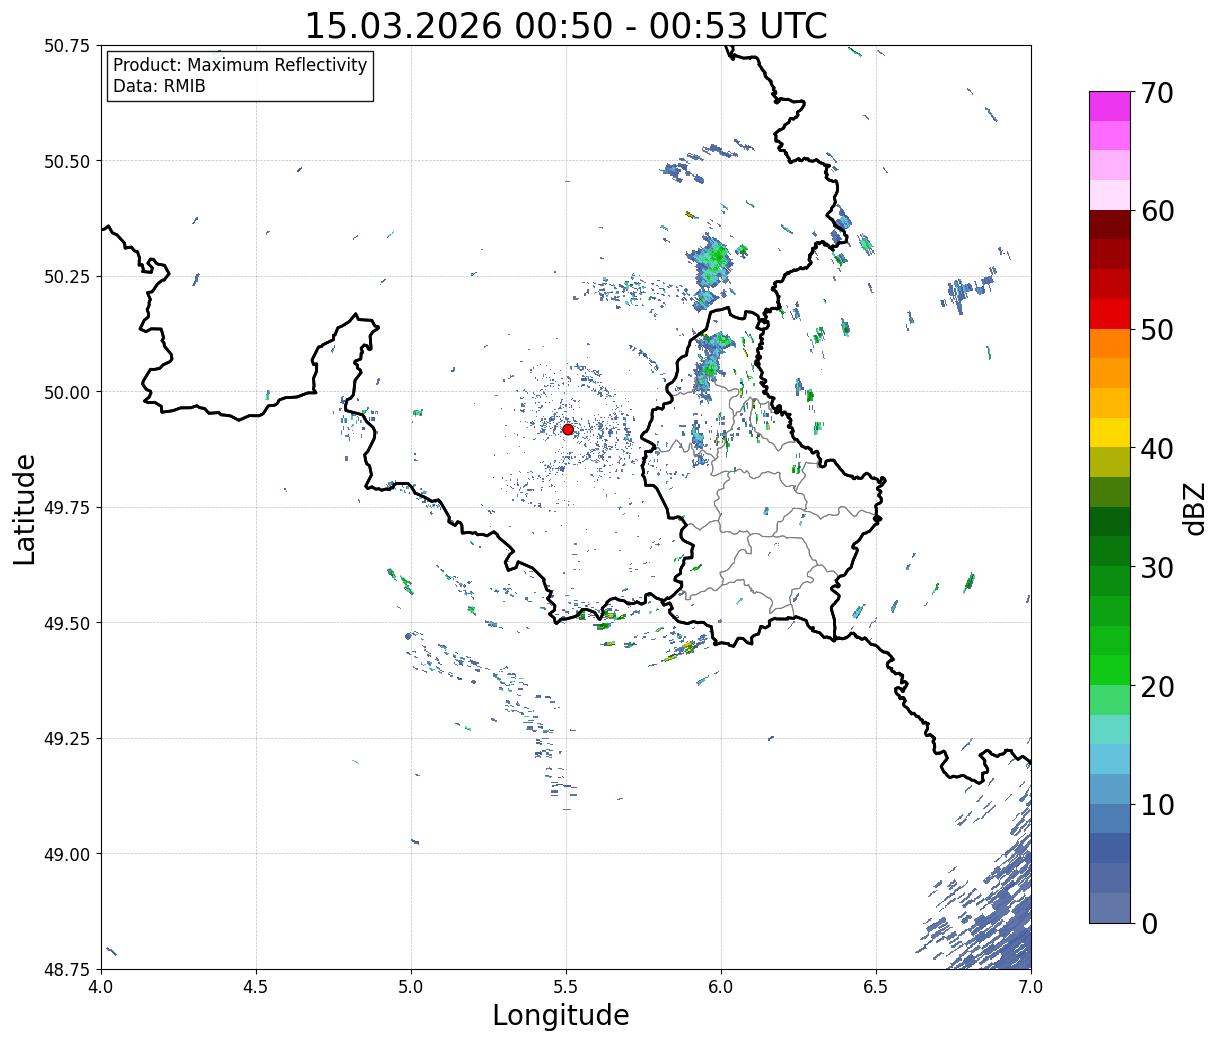Click latitude tick label 50.75
Image resolution: width=1219 pixels, height=1040 pixels.
67,46
